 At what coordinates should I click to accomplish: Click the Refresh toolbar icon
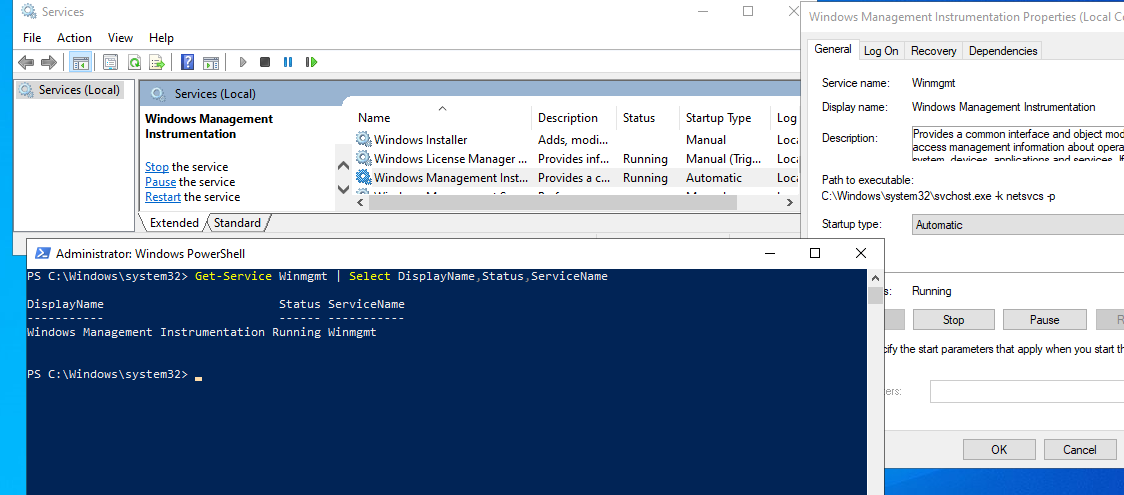pos(133,62)
